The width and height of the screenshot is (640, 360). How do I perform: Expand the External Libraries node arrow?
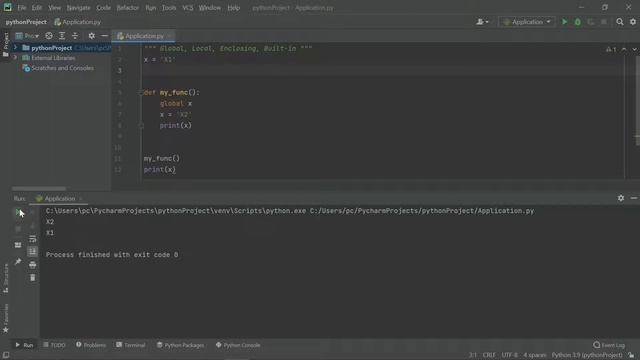pyautogui.click(x=16, y=58)
